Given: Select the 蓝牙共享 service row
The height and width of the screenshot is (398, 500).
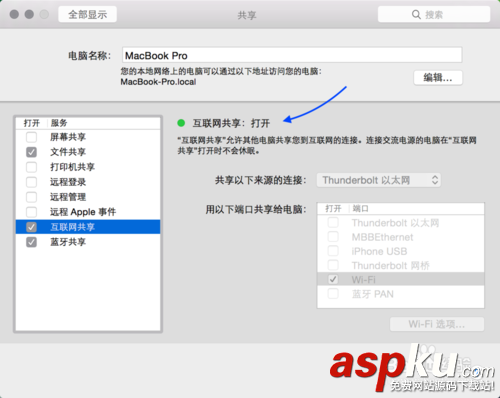Looking at the screenshot, I should coord(88,242).
